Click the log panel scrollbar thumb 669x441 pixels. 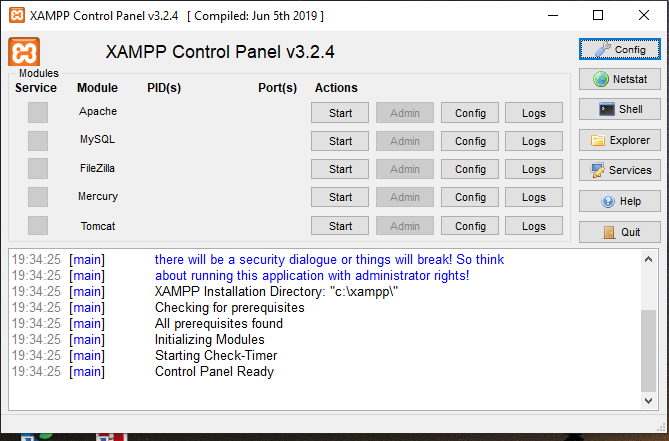(x=649, y=350)
